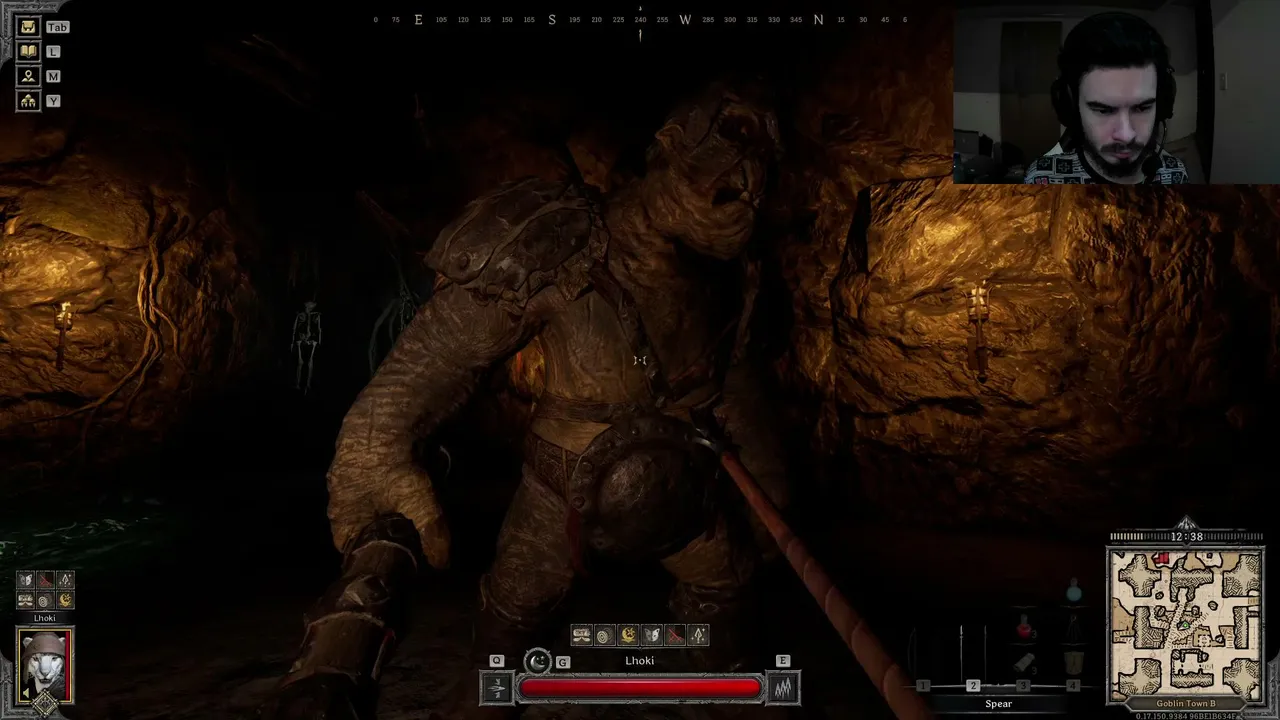Click the mask buff icon above health bar

click(651, 635)
